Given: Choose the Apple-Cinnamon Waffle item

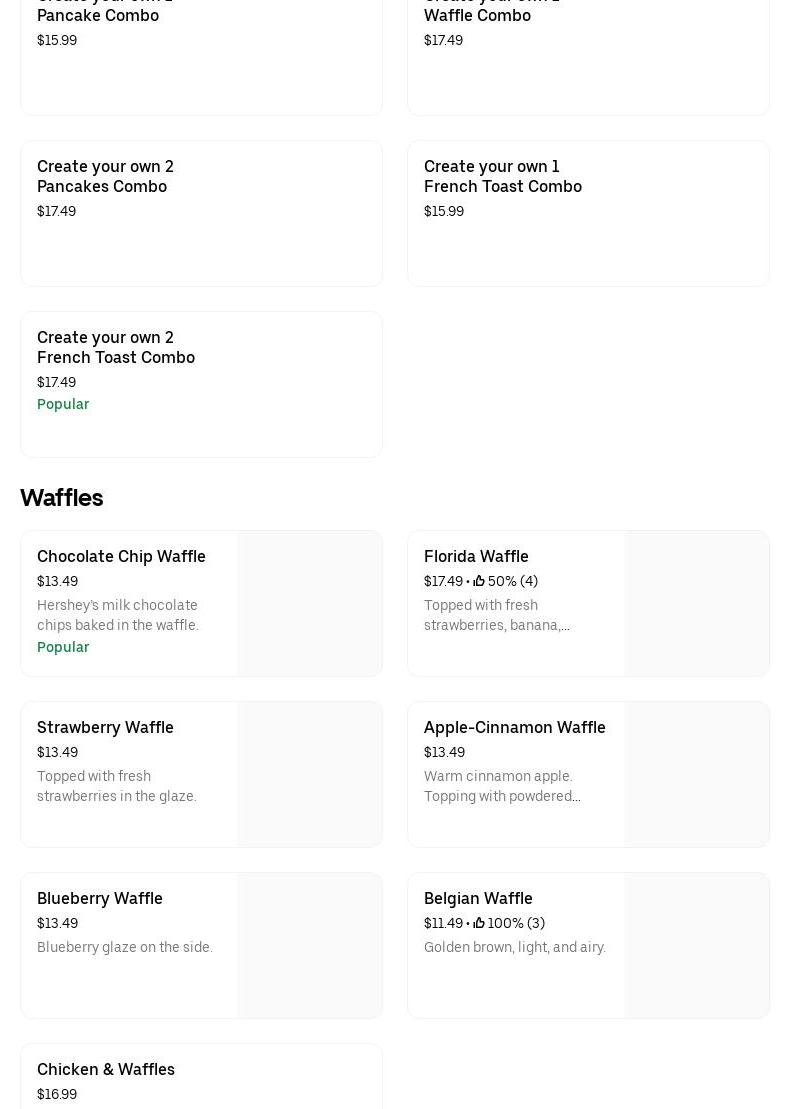Looking at the screenshot, I should 514,728.
